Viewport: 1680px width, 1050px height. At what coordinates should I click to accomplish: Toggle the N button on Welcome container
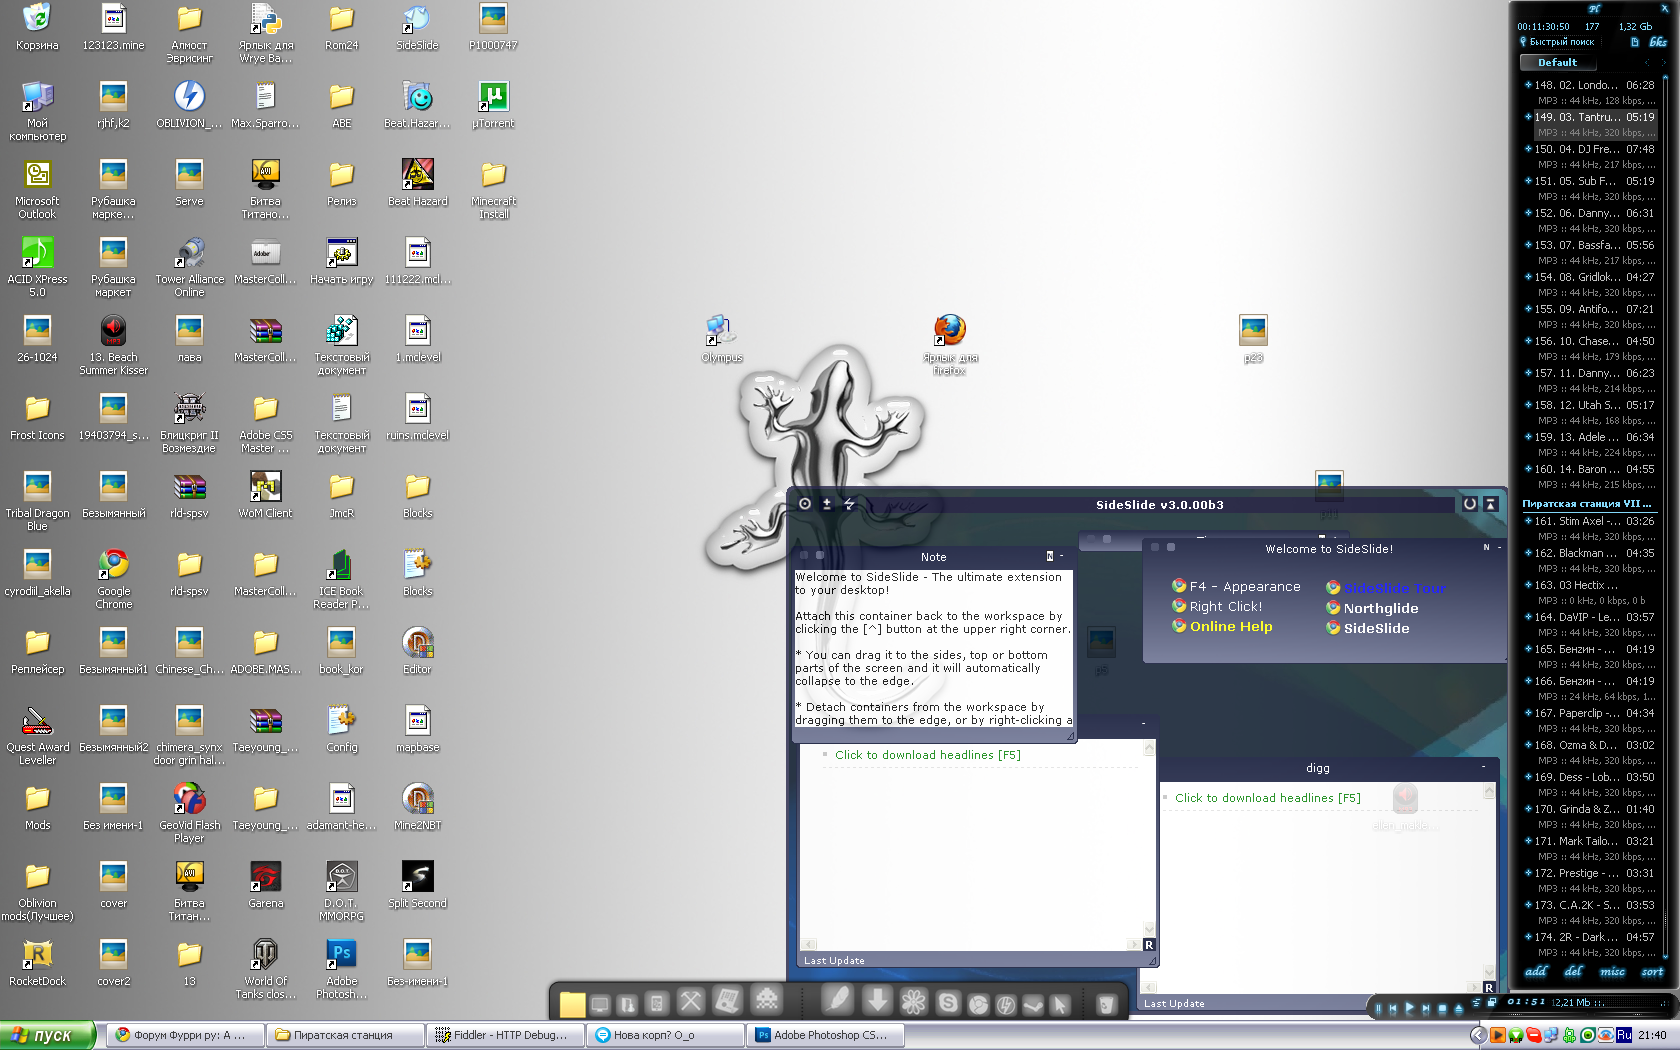pyautogui.click(x=1486, y=548)
